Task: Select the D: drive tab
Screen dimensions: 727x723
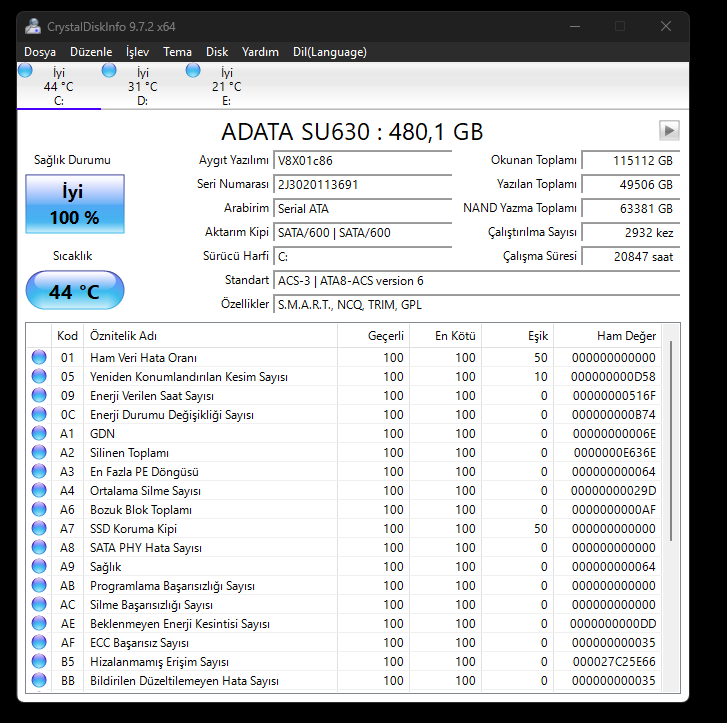Action: [x=143, y=86]
